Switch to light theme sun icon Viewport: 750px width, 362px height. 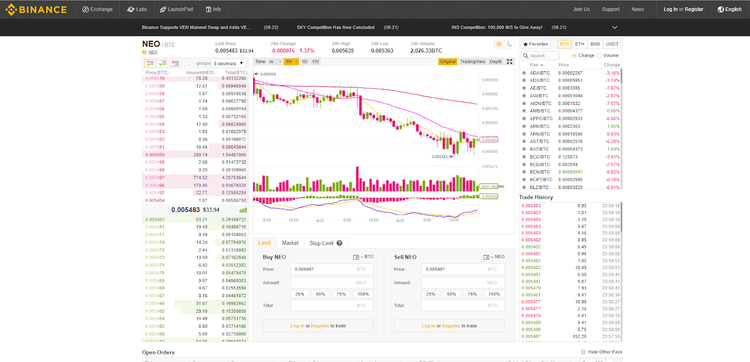click(x=499, y=44)
